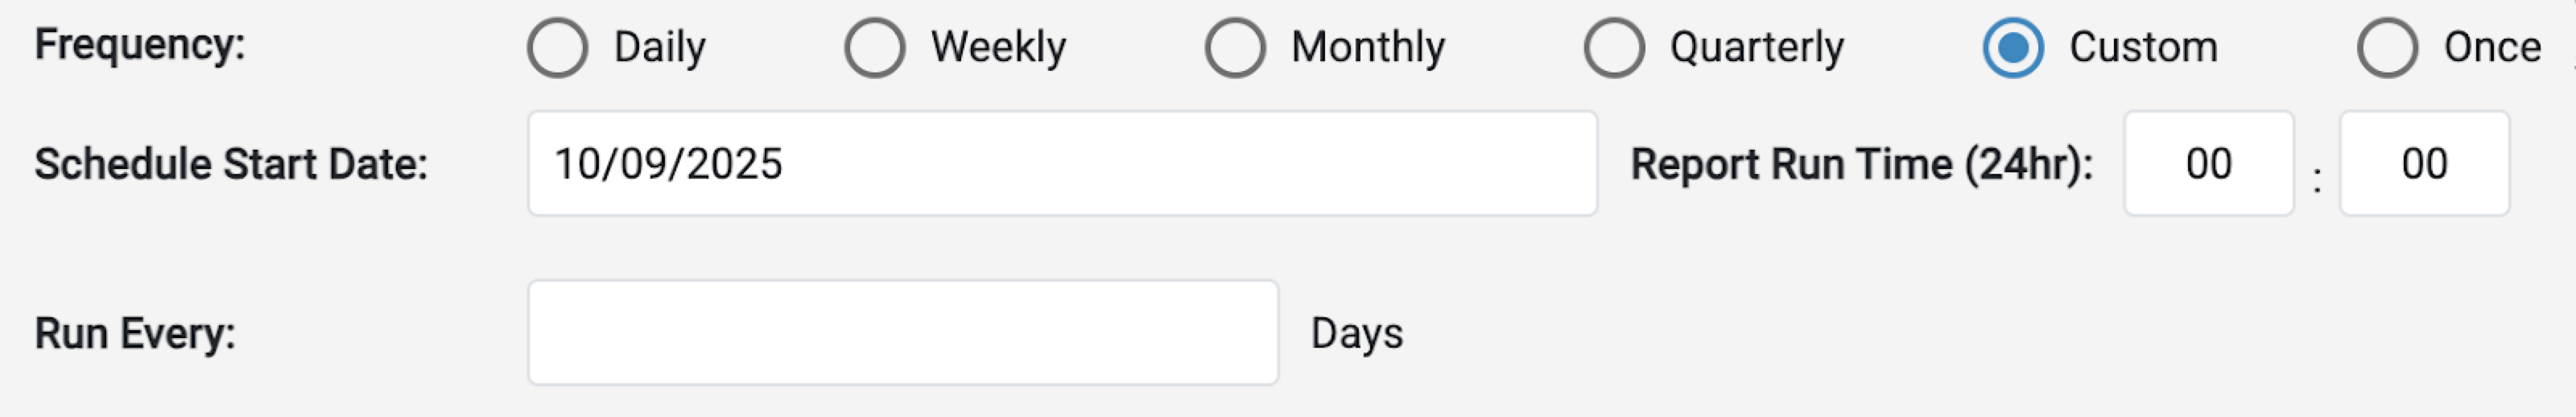Click the "Daily" text label
This screenshot has height=417, width=2576.
coord(660,47)
